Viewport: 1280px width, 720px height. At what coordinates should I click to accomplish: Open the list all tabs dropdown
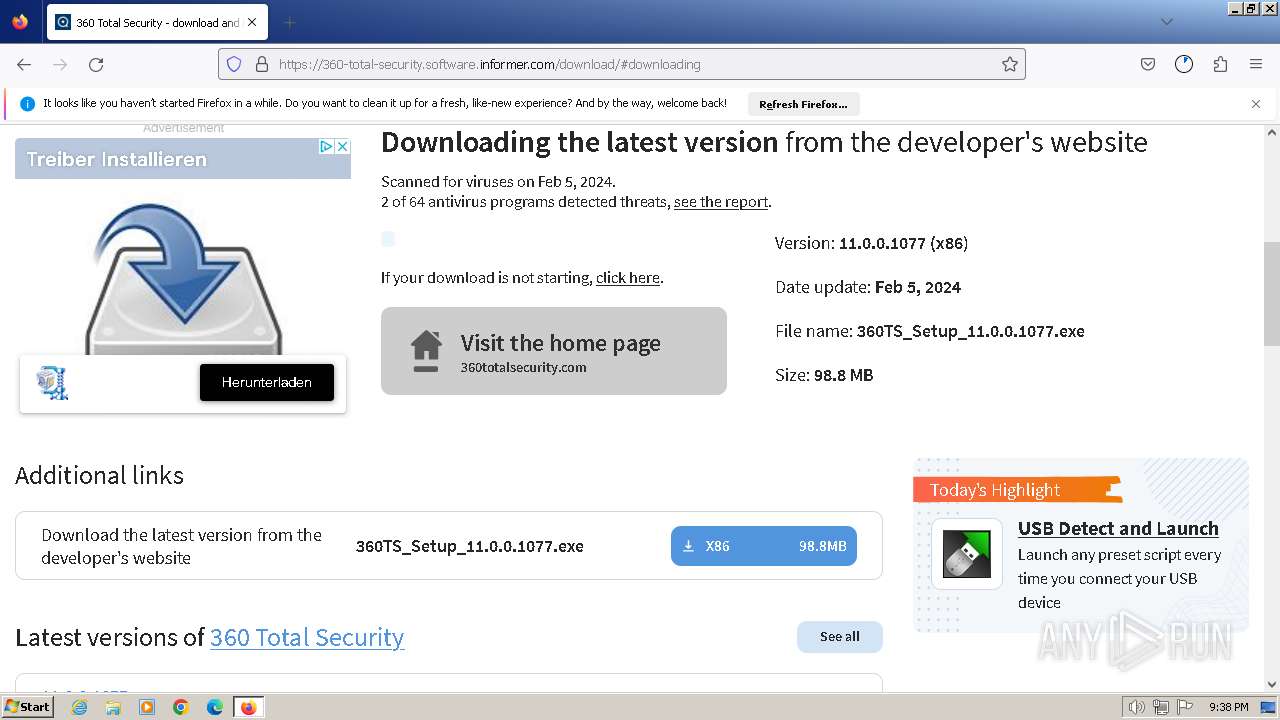point(1166,22)
